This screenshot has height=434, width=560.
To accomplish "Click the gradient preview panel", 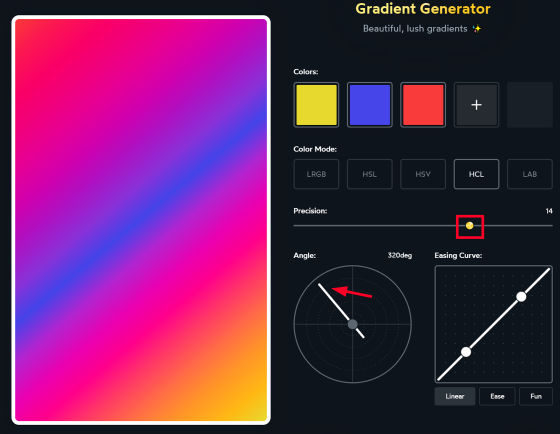I will coord(141,220).
